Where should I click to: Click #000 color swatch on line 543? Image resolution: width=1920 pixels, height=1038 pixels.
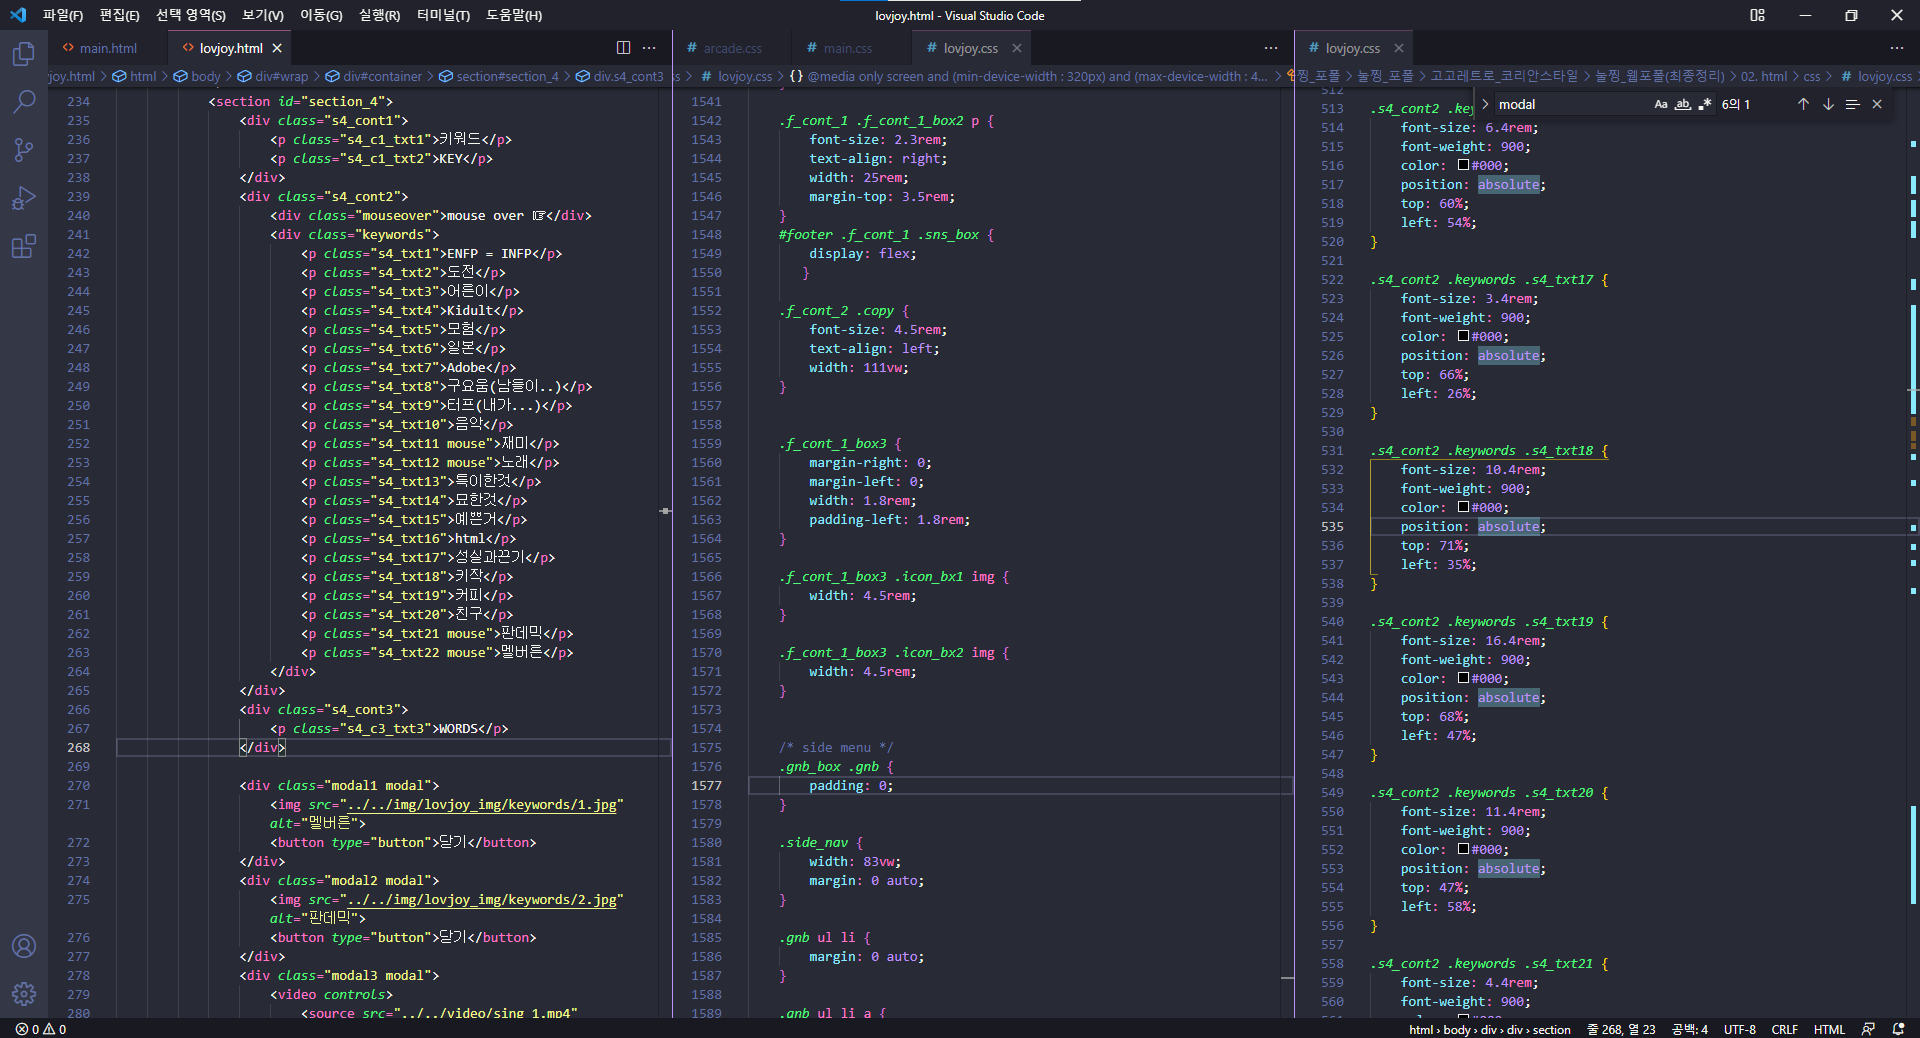pos(1463,678)
